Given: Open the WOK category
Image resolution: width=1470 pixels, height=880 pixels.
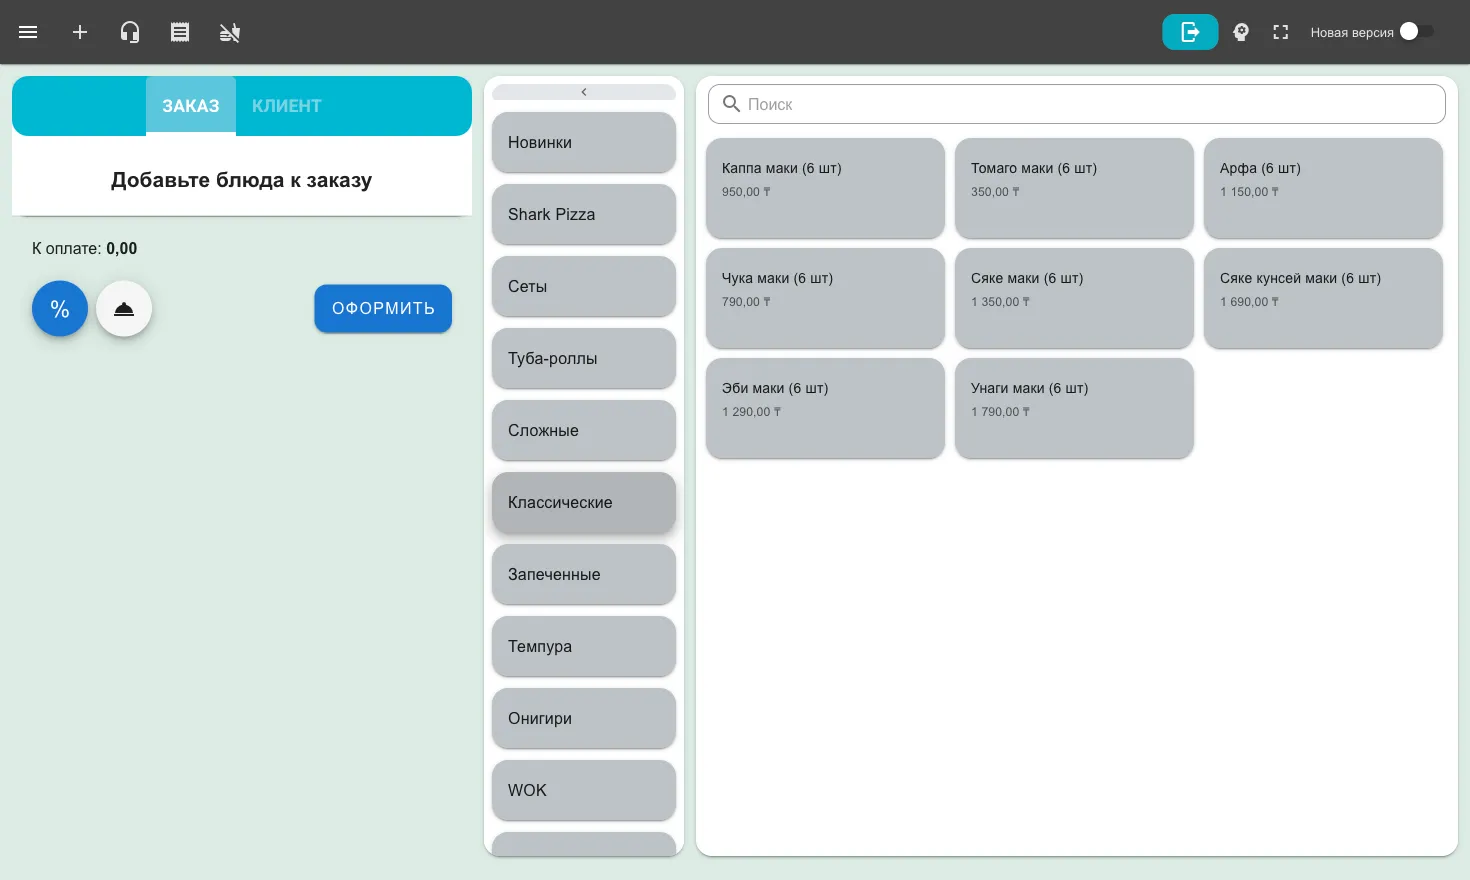Looking at the screenshot, I should [x=584, y=790].
